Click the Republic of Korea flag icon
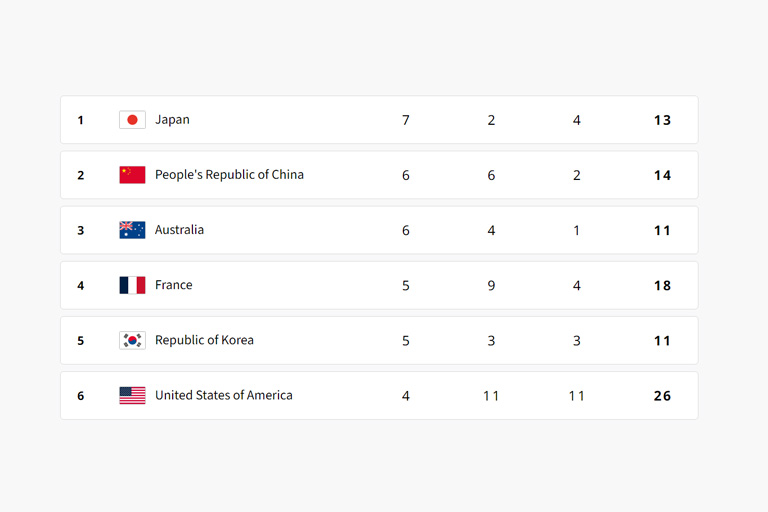Image resolution: width=768 pixels, height=512 pixels. point(132,340)
